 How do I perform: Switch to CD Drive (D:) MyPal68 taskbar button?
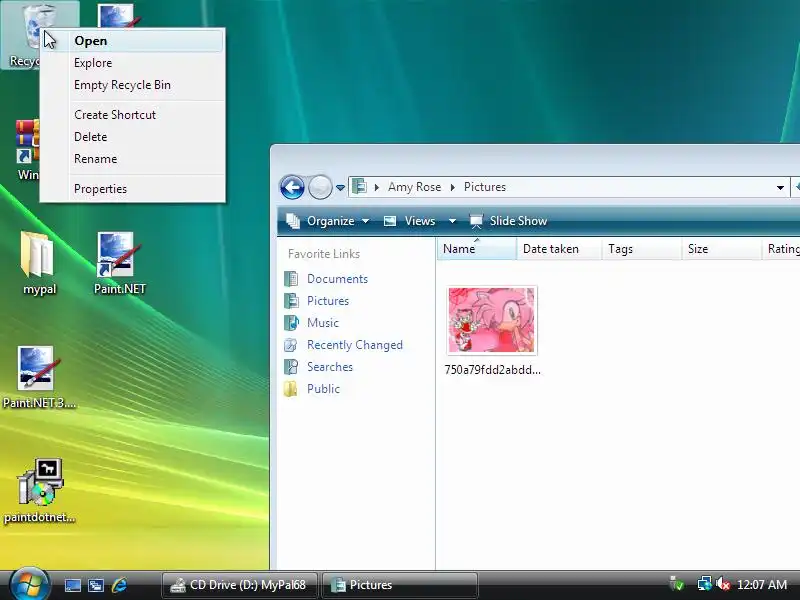(x=240, y=585)
